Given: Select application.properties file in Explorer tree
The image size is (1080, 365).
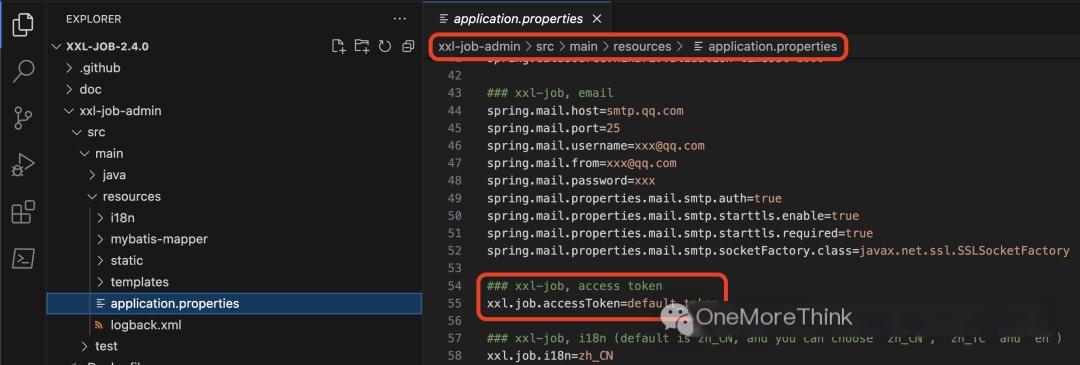Looking at the screenshot, I should (234, 303).
